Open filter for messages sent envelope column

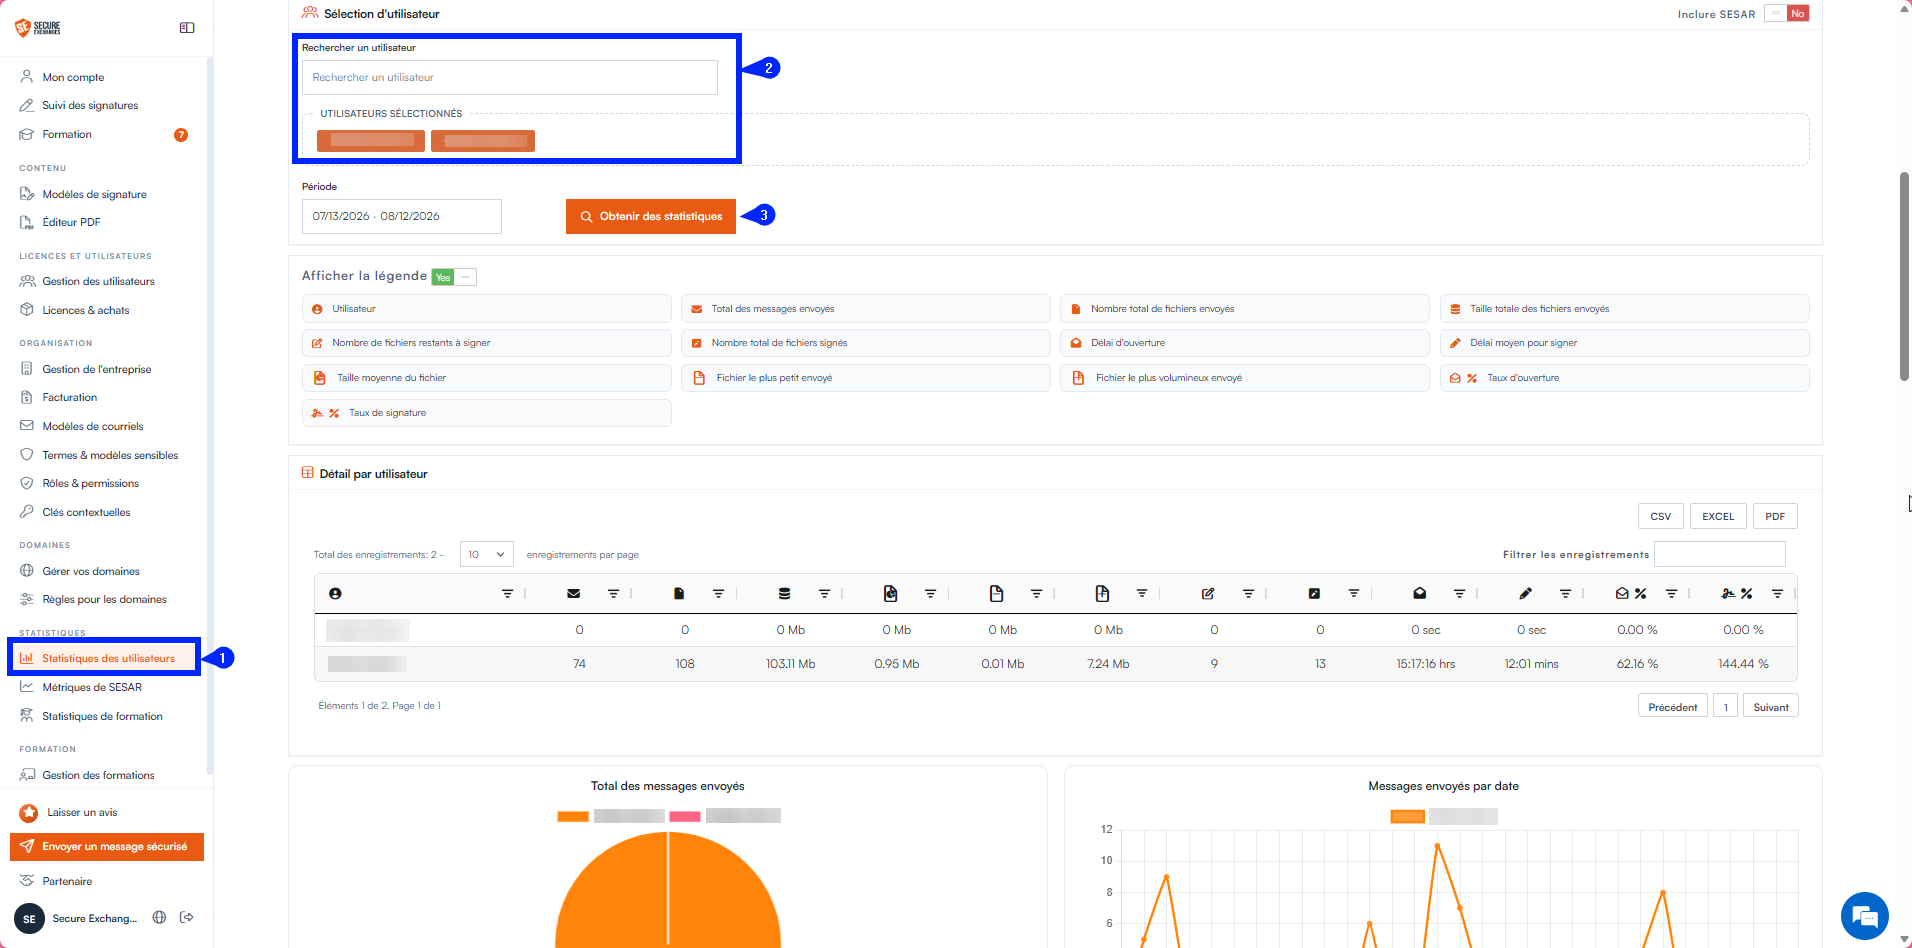(613, 594)
